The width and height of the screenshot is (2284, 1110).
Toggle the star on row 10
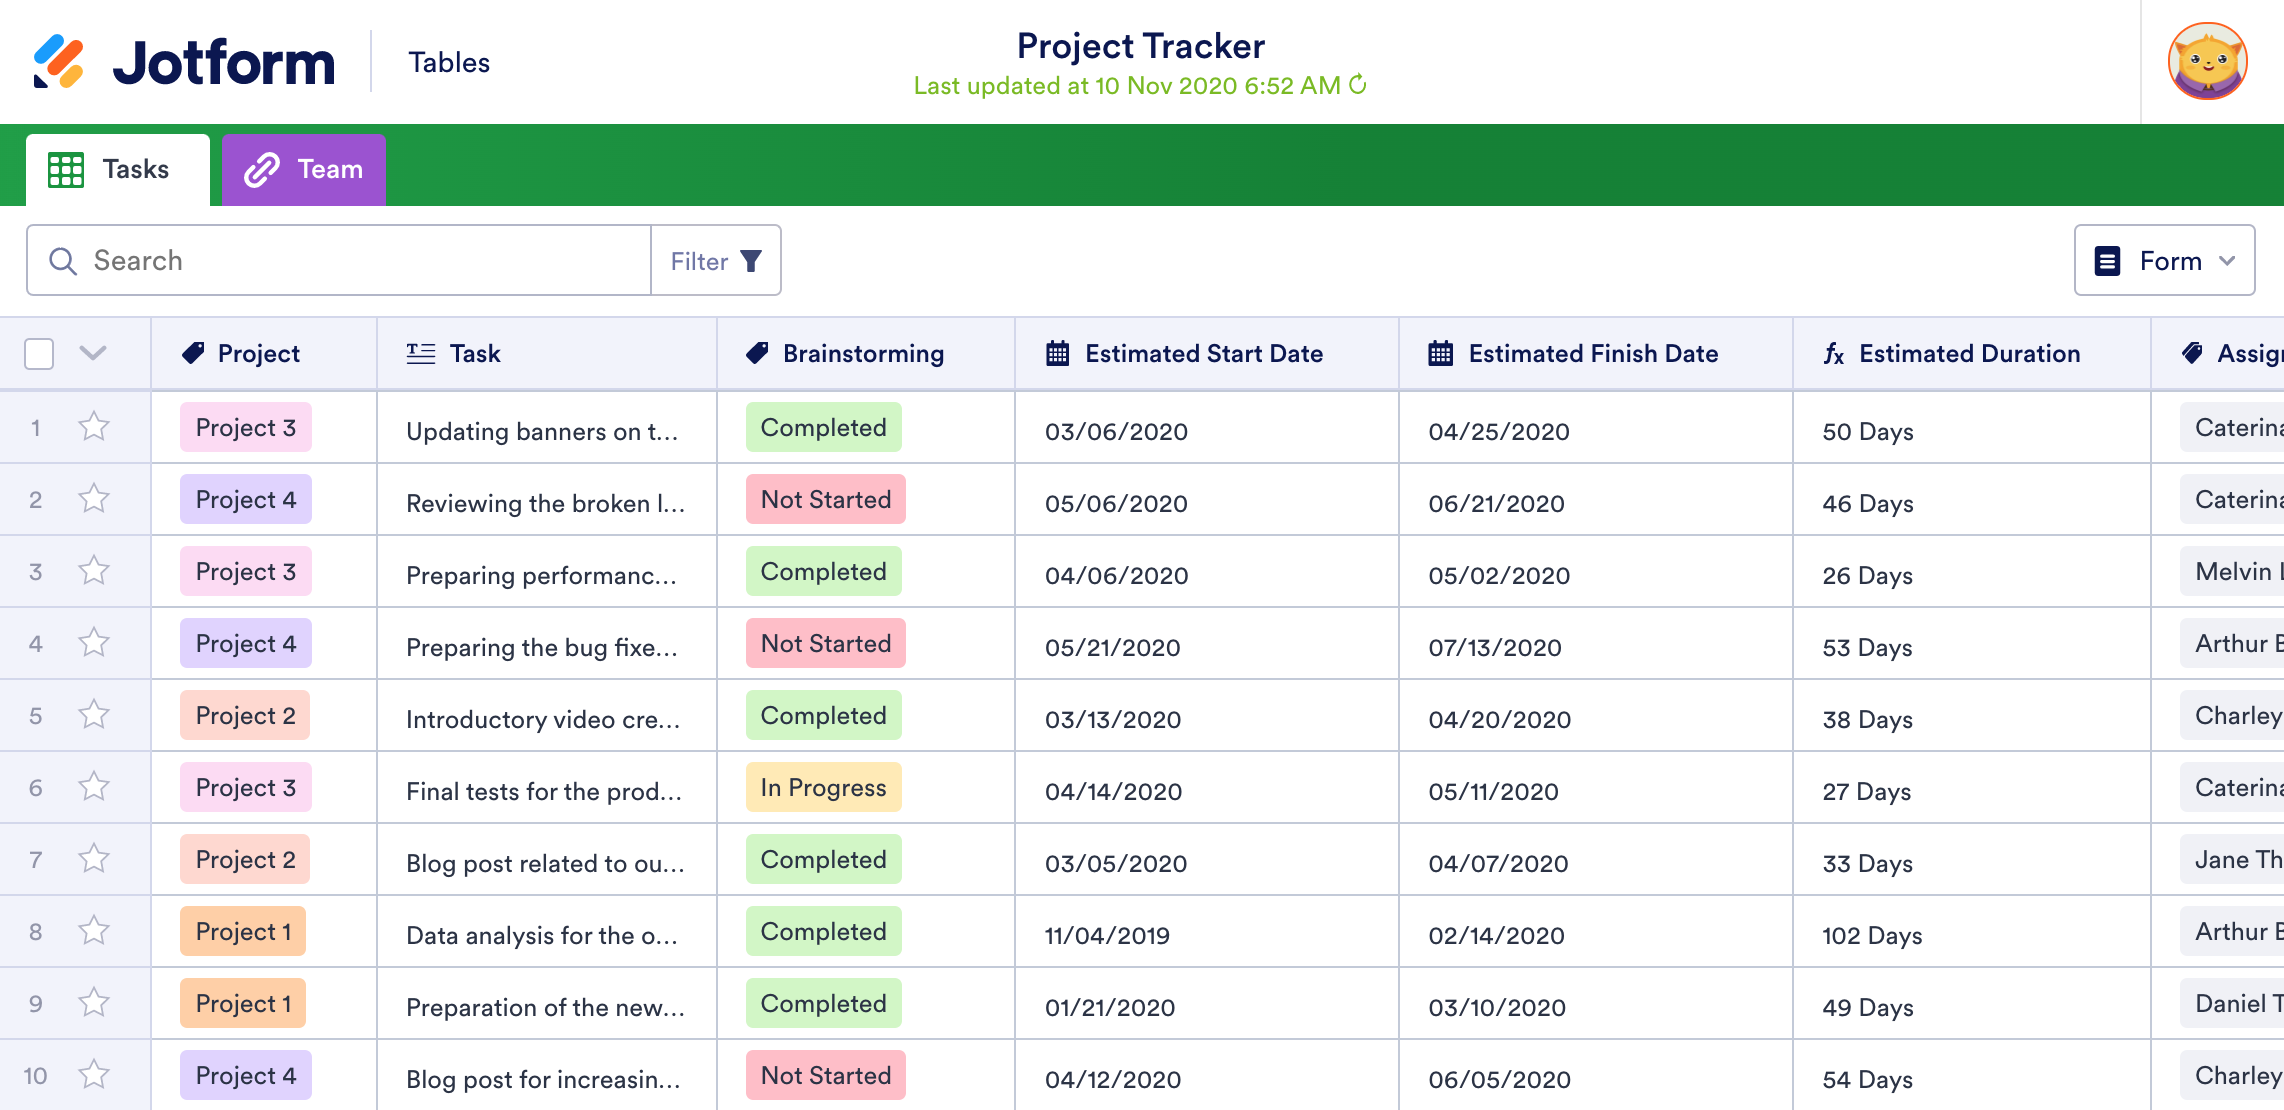(x=94, y=1075)
